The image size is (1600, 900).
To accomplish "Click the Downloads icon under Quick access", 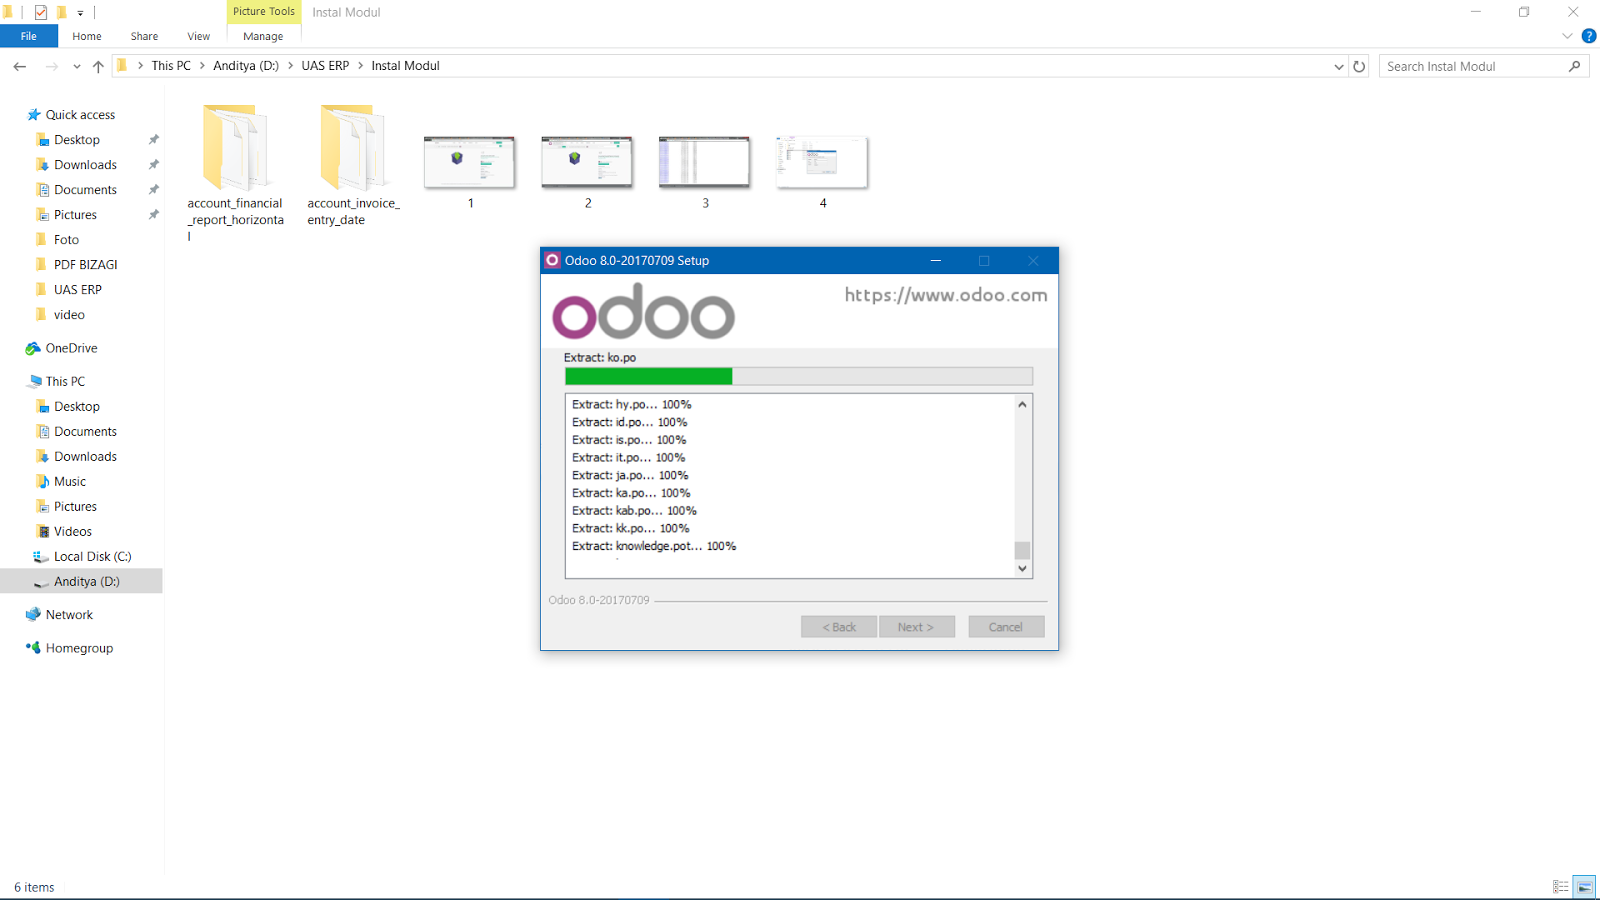I will [42, 165].
